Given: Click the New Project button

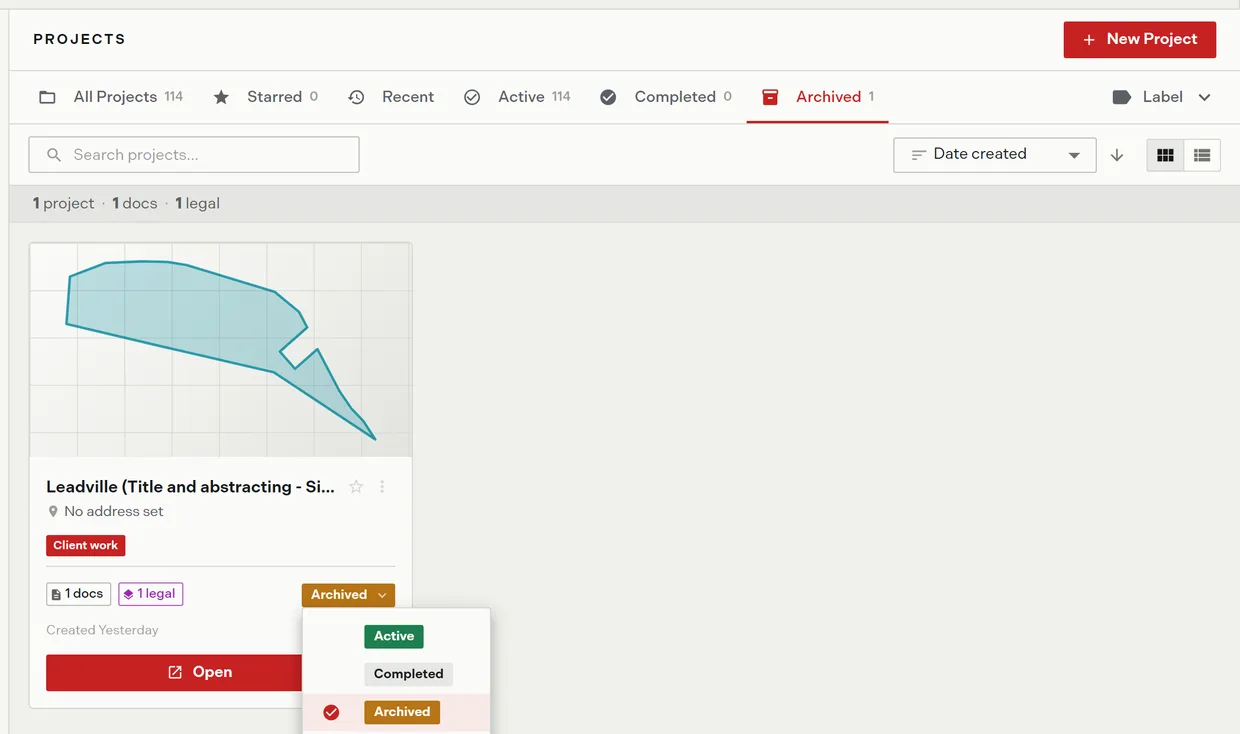Looking at the screenshot, I should [x=1139, y=39].
